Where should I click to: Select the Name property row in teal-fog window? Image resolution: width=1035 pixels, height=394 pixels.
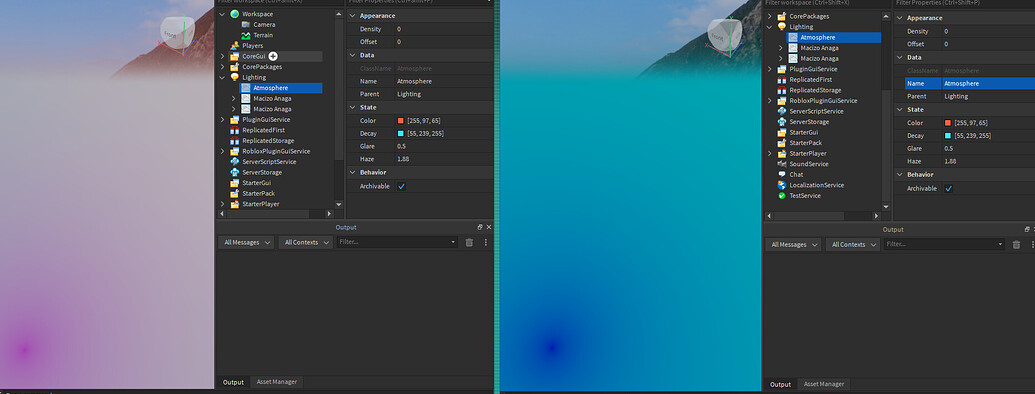[x=970, y=83]
